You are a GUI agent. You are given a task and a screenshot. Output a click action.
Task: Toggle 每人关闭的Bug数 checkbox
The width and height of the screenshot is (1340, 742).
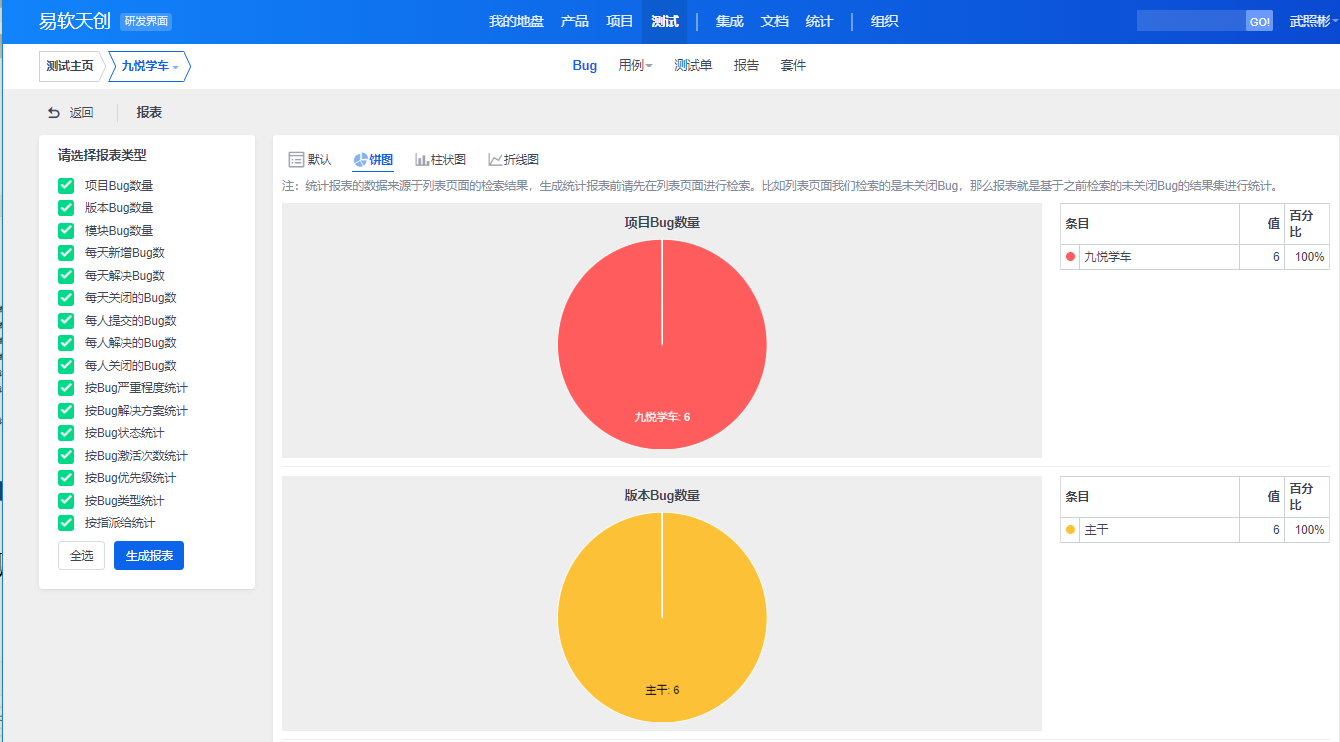[x=66, y=366]
